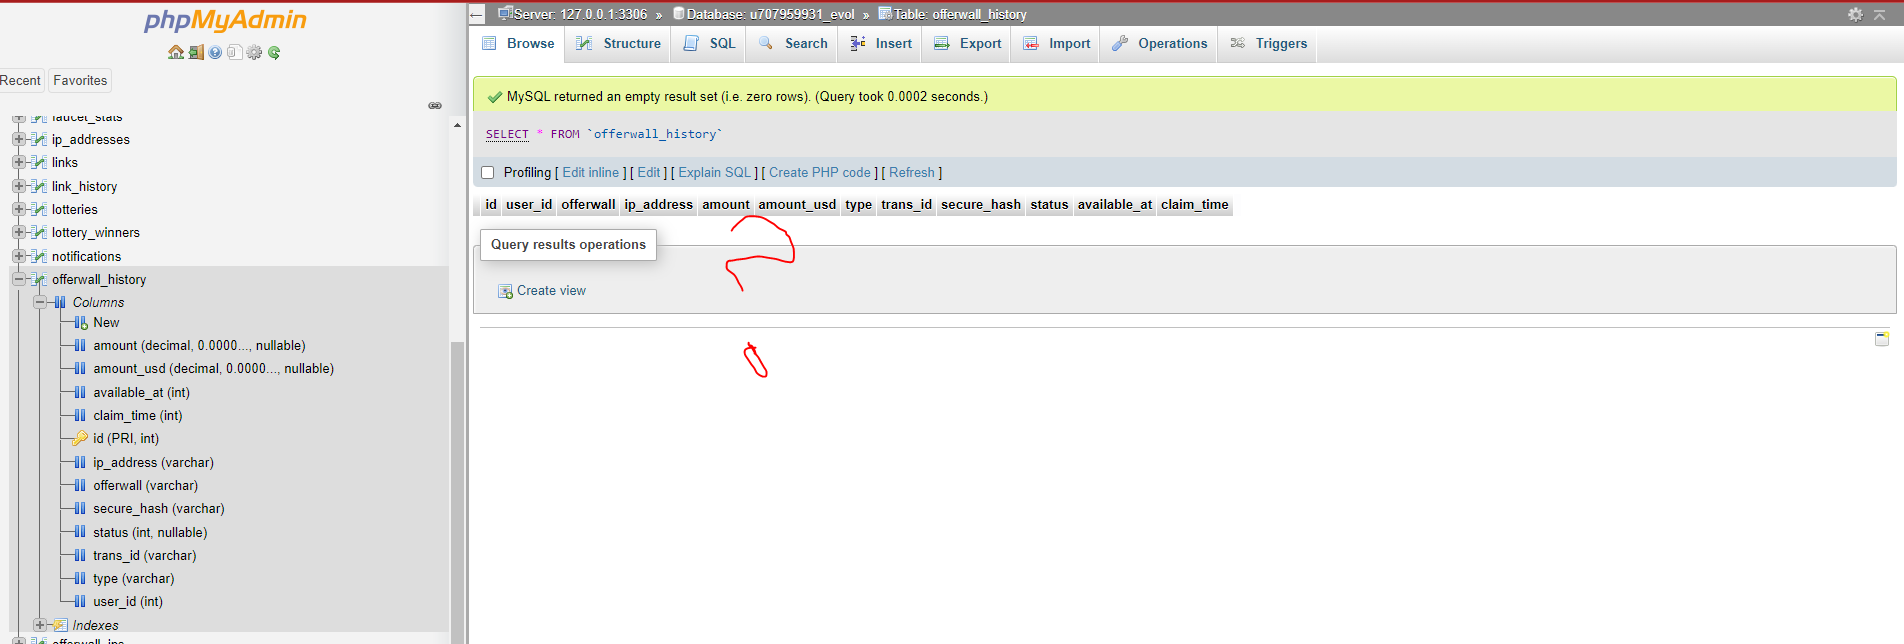Click the Edit inline link
The image size is (1904, 644).
click(x=591, y=172)
